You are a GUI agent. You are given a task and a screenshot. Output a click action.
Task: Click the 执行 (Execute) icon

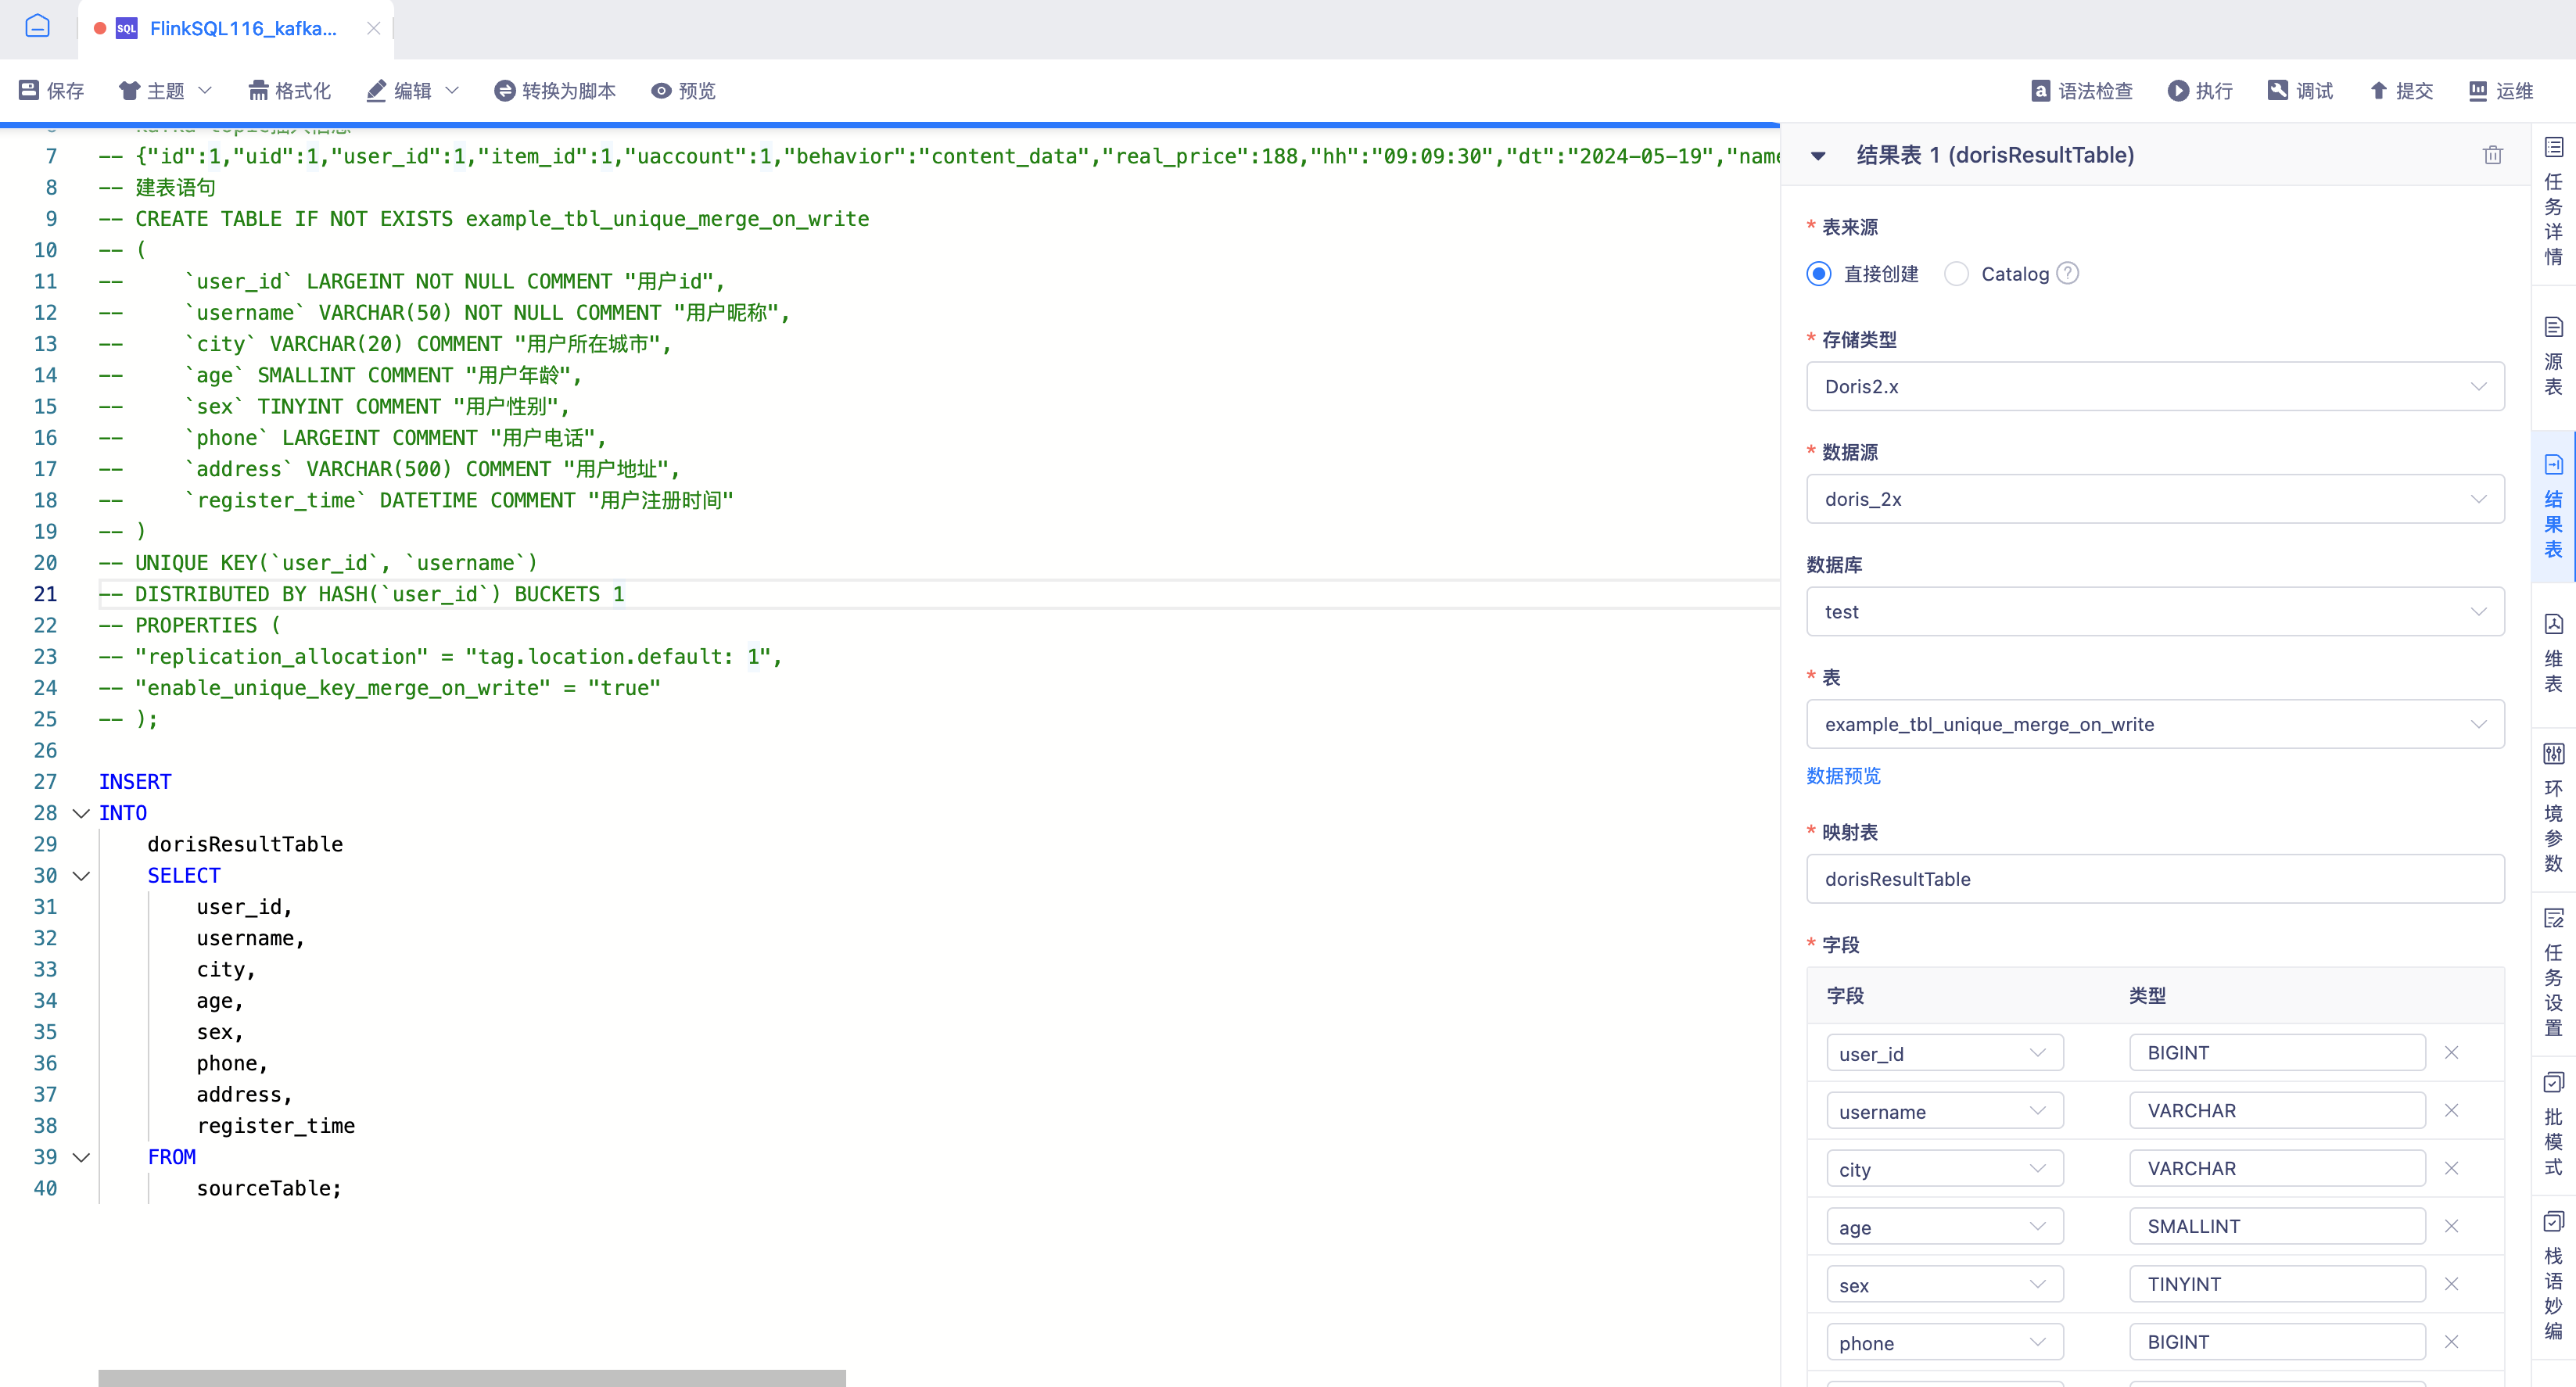click(2204, 91)
